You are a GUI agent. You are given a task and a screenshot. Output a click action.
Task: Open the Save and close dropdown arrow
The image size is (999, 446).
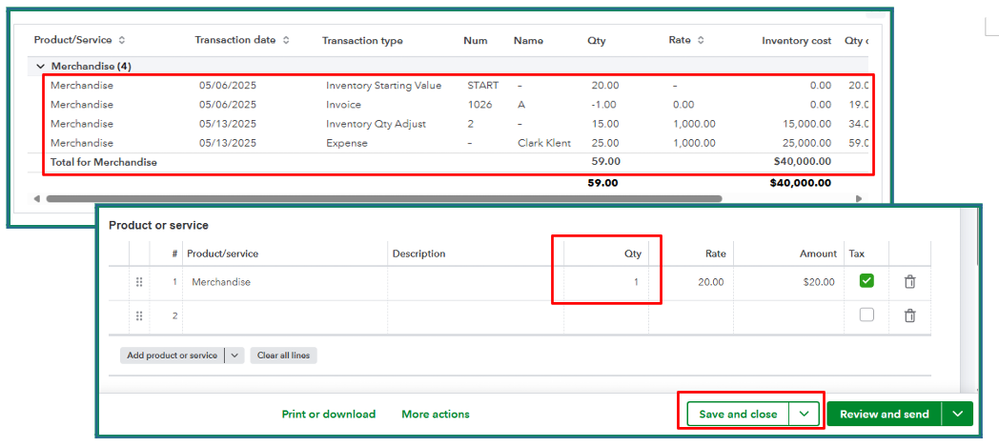click(x=804, y=414)
